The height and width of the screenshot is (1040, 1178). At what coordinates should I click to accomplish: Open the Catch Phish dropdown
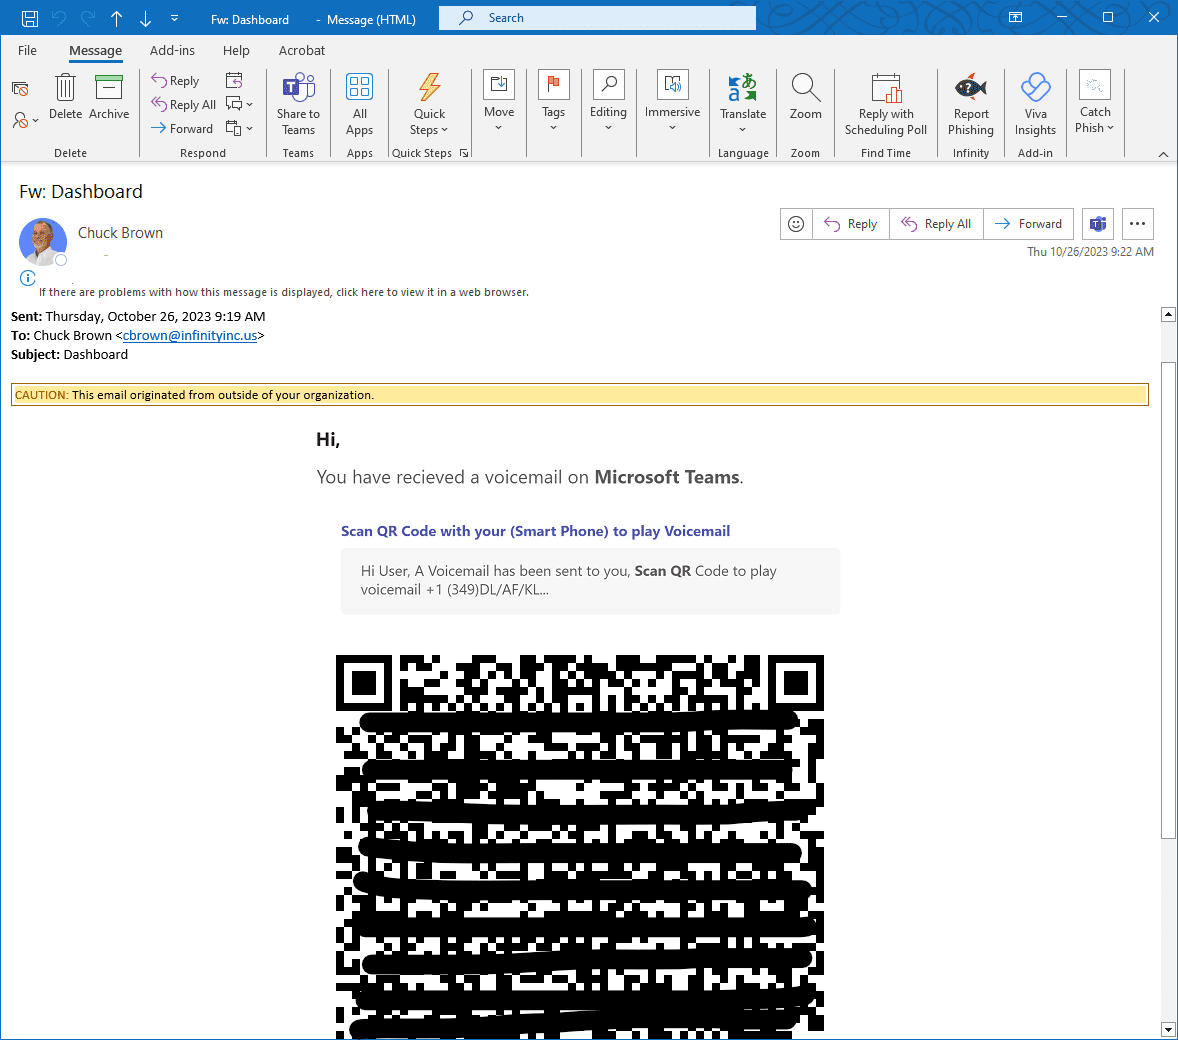(1095, 103)
